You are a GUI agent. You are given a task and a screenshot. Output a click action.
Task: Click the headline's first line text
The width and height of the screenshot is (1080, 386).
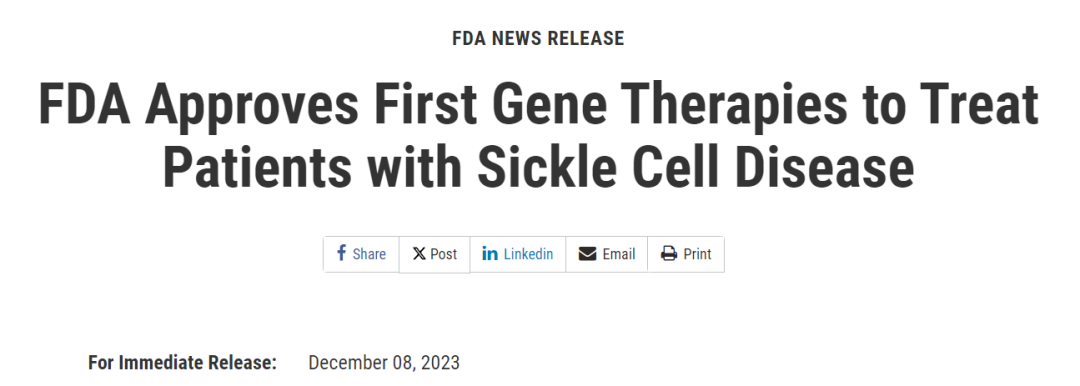538,105
